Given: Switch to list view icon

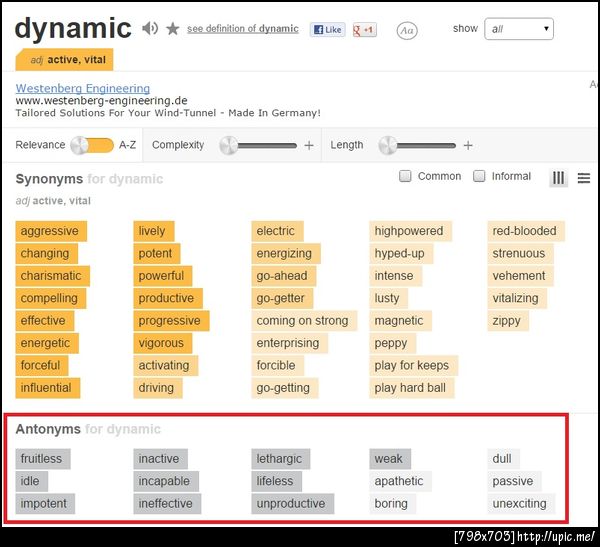Looking at the screenshot, I should tap(584, 178).
